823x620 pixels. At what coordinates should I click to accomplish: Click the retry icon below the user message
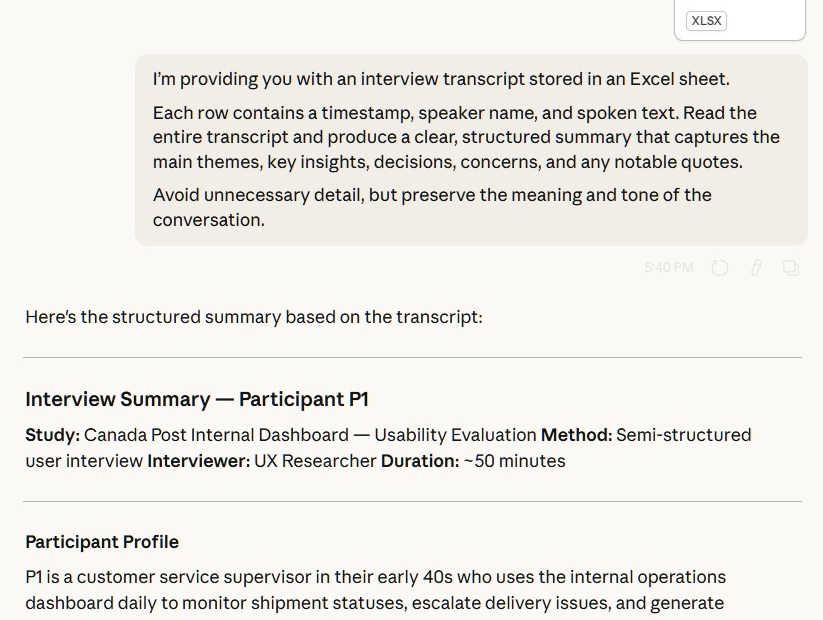click(720, 267)
